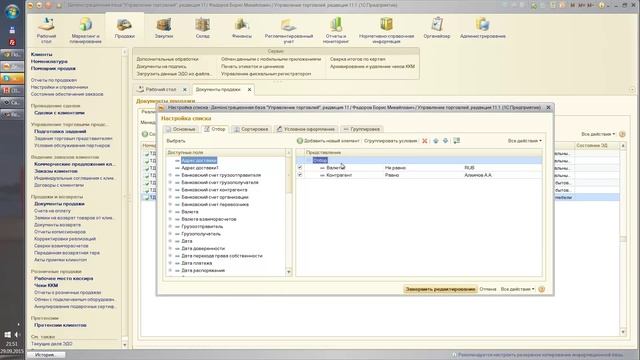Open Клиенты in navigation panel
Screen dimensions: 640x360
[42, 54]
